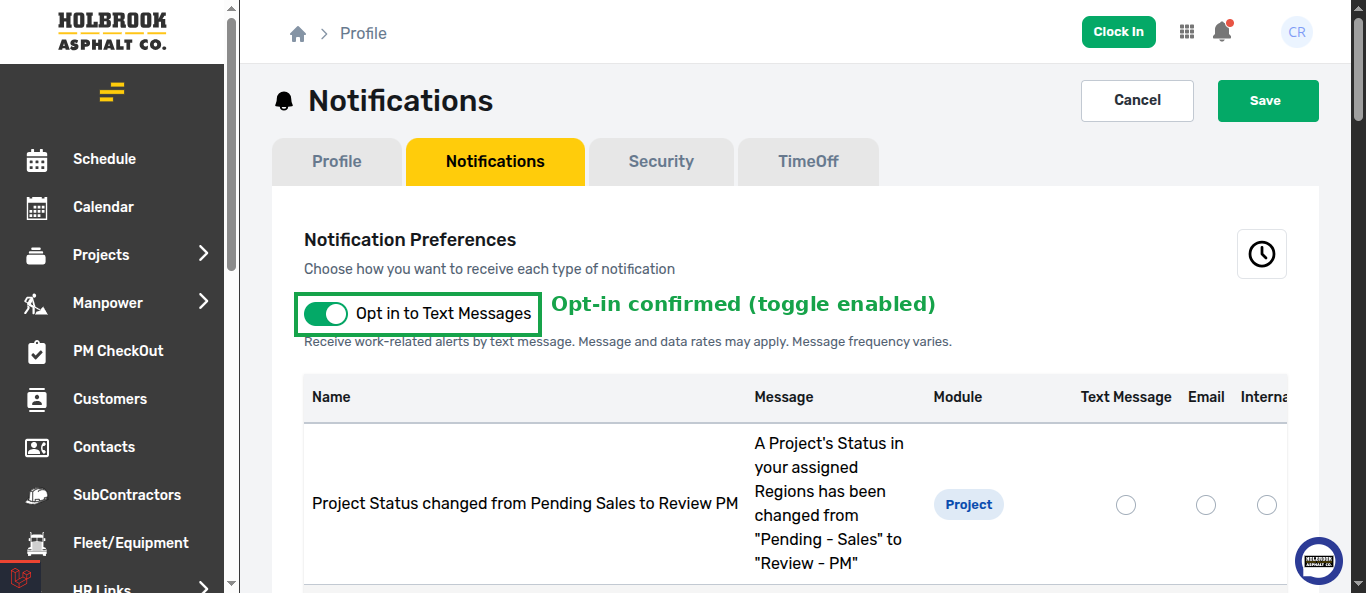Image resolution: width=1366 pixels, height=593 pixels.
Task: Switch to the Profile tab
Action: point(337,162)
